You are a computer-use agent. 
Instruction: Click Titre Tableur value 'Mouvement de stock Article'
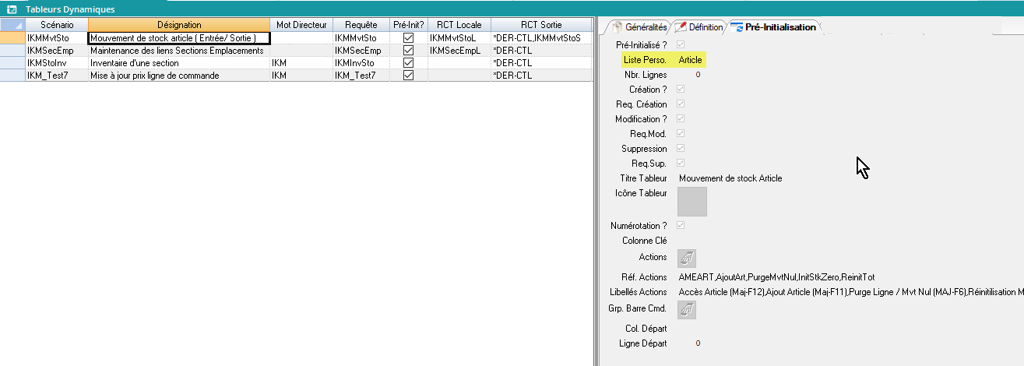coord(730,178)
